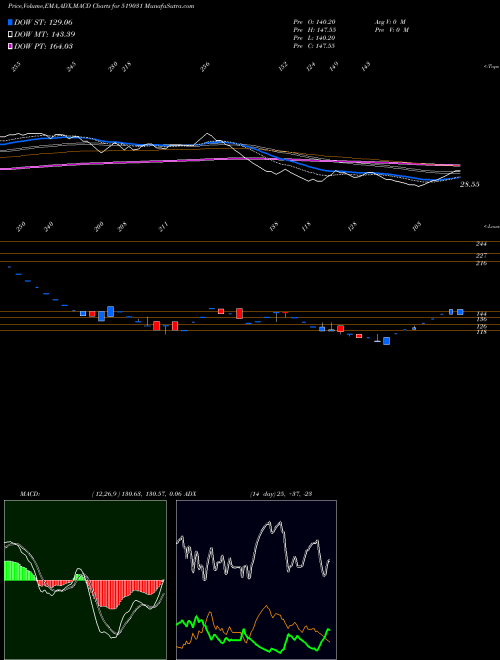Click the rotated top label '255'

pos(16,67)
